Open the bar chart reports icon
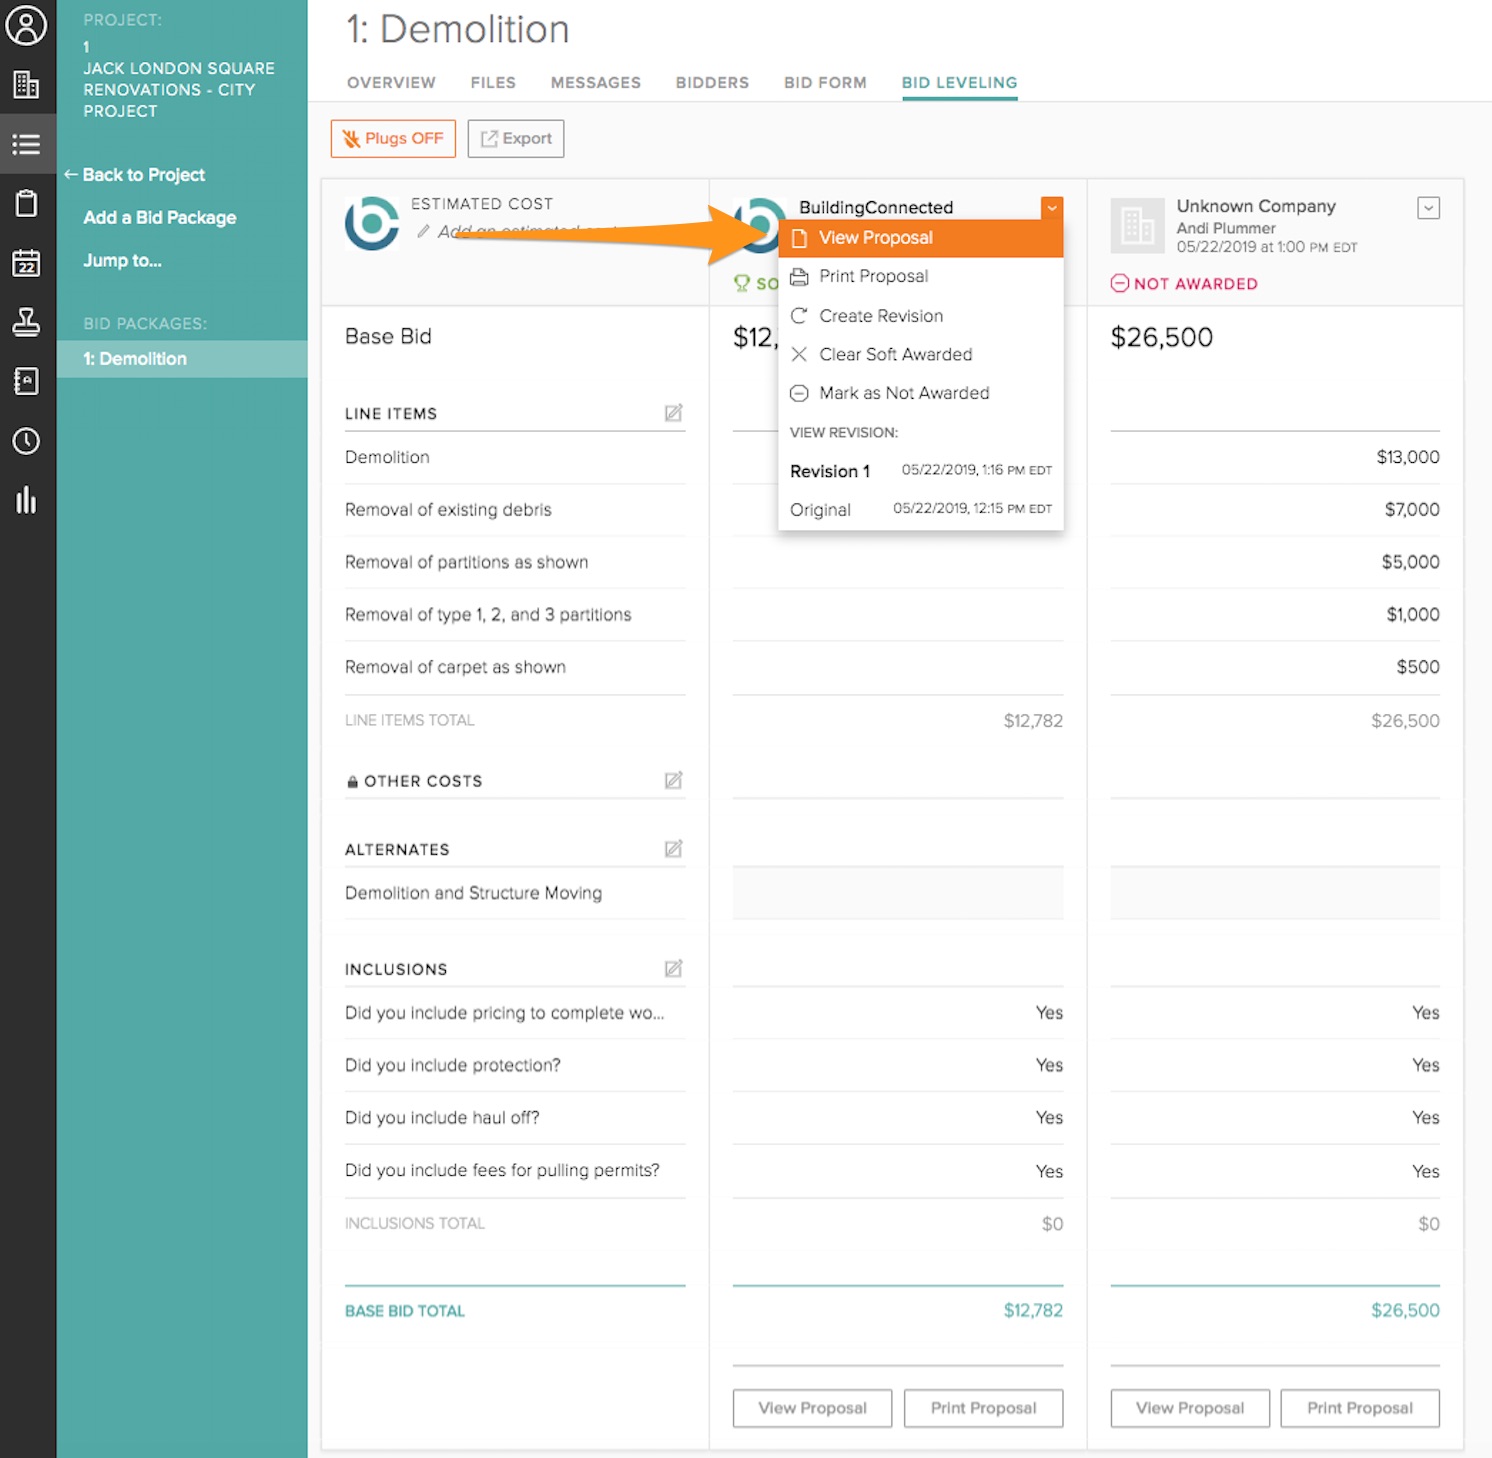The image size is (1492, 1458). pos(26,500)
